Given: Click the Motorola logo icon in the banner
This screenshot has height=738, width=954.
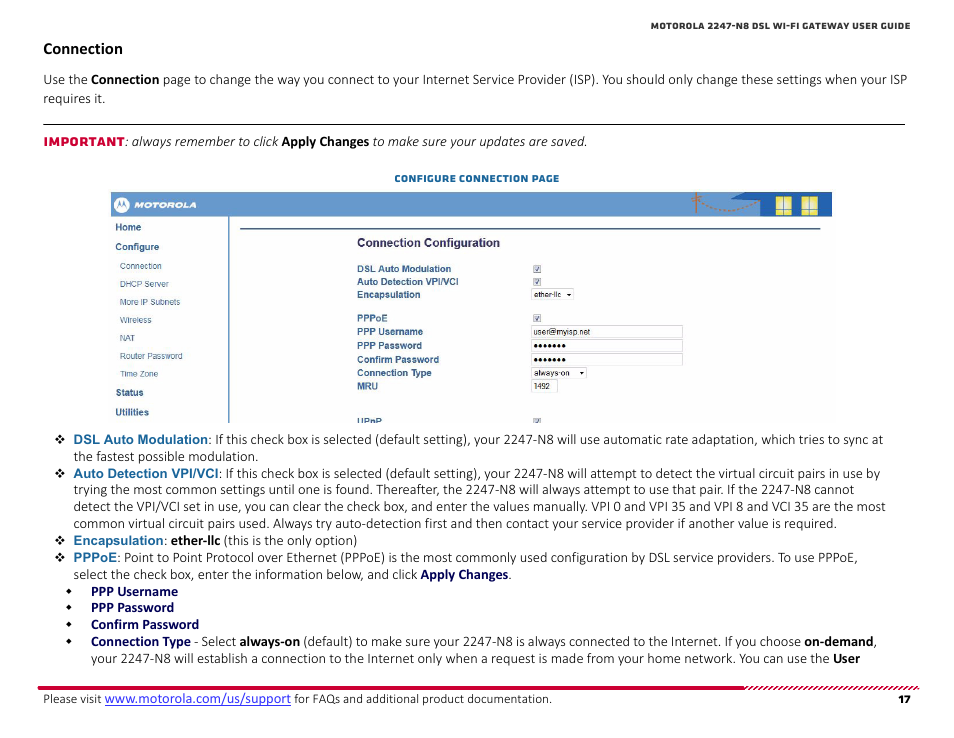Looking at the screenshot, I should pyautogui.click(x=122, y=205).
